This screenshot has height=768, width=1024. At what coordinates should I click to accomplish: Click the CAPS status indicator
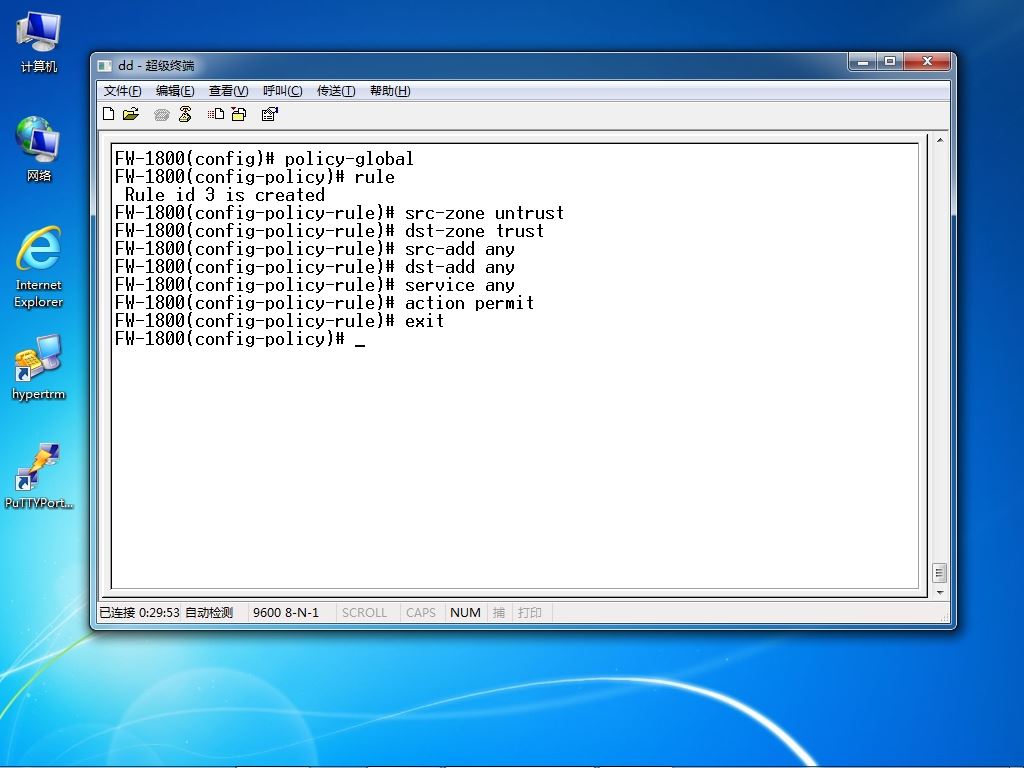coord(421,613)
